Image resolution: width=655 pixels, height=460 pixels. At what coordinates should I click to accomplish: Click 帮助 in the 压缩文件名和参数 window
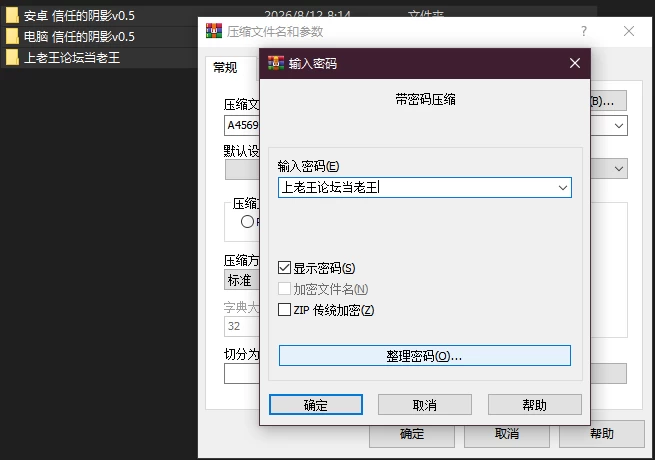pyautogui.click(x=602, y=434)
